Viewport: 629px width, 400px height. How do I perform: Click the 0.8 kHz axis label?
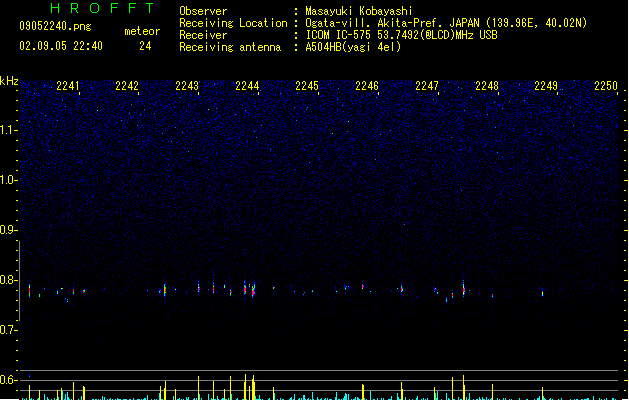(8, 280)
